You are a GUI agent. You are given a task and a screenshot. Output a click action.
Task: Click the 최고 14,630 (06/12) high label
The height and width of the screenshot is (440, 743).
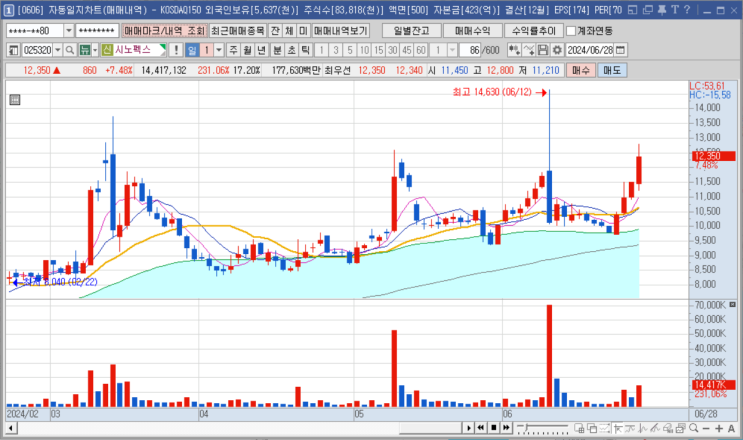[x=492, y=92]
